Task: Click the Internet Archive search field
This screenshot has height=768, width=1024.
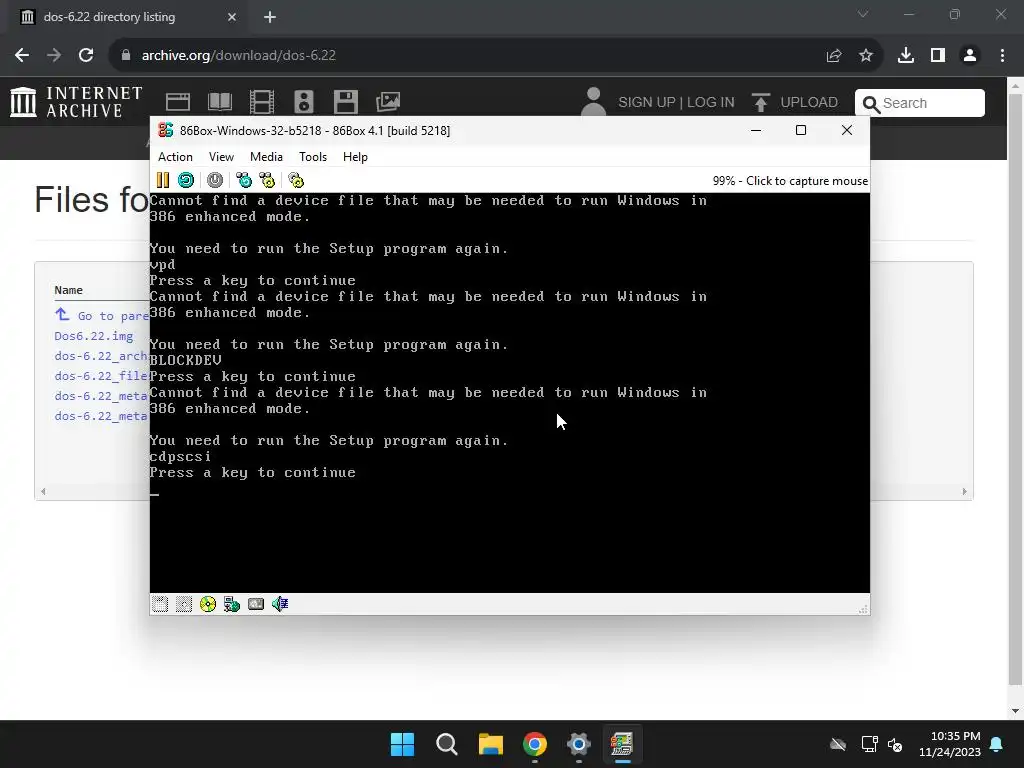Action: coord(920,103)
